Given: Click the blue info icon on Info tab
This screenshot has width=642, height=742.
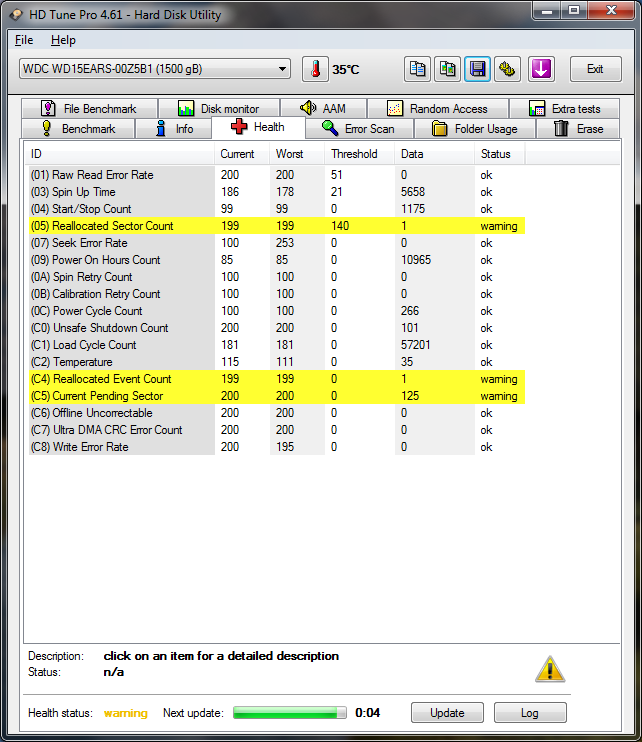Looking at the screenshot, I should pos(161,128).
